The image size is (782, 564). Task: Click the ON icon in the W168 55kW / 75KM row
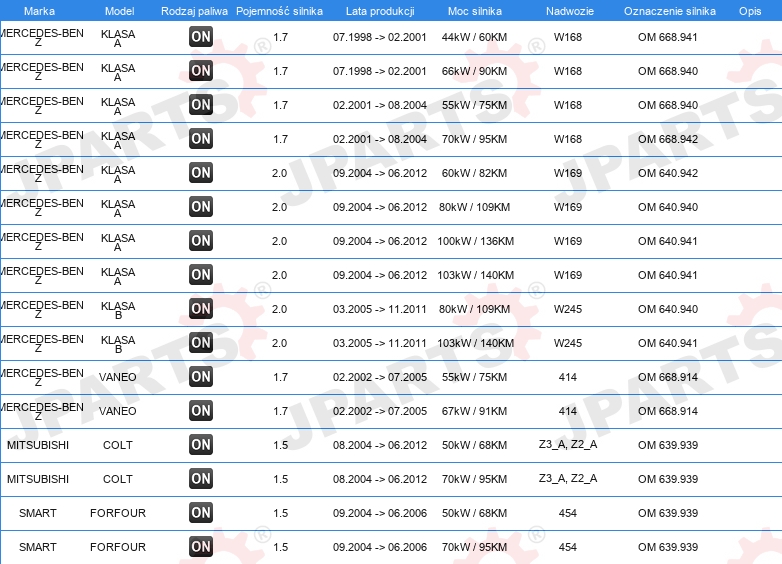pyautogui.click(x=201, y=105)
